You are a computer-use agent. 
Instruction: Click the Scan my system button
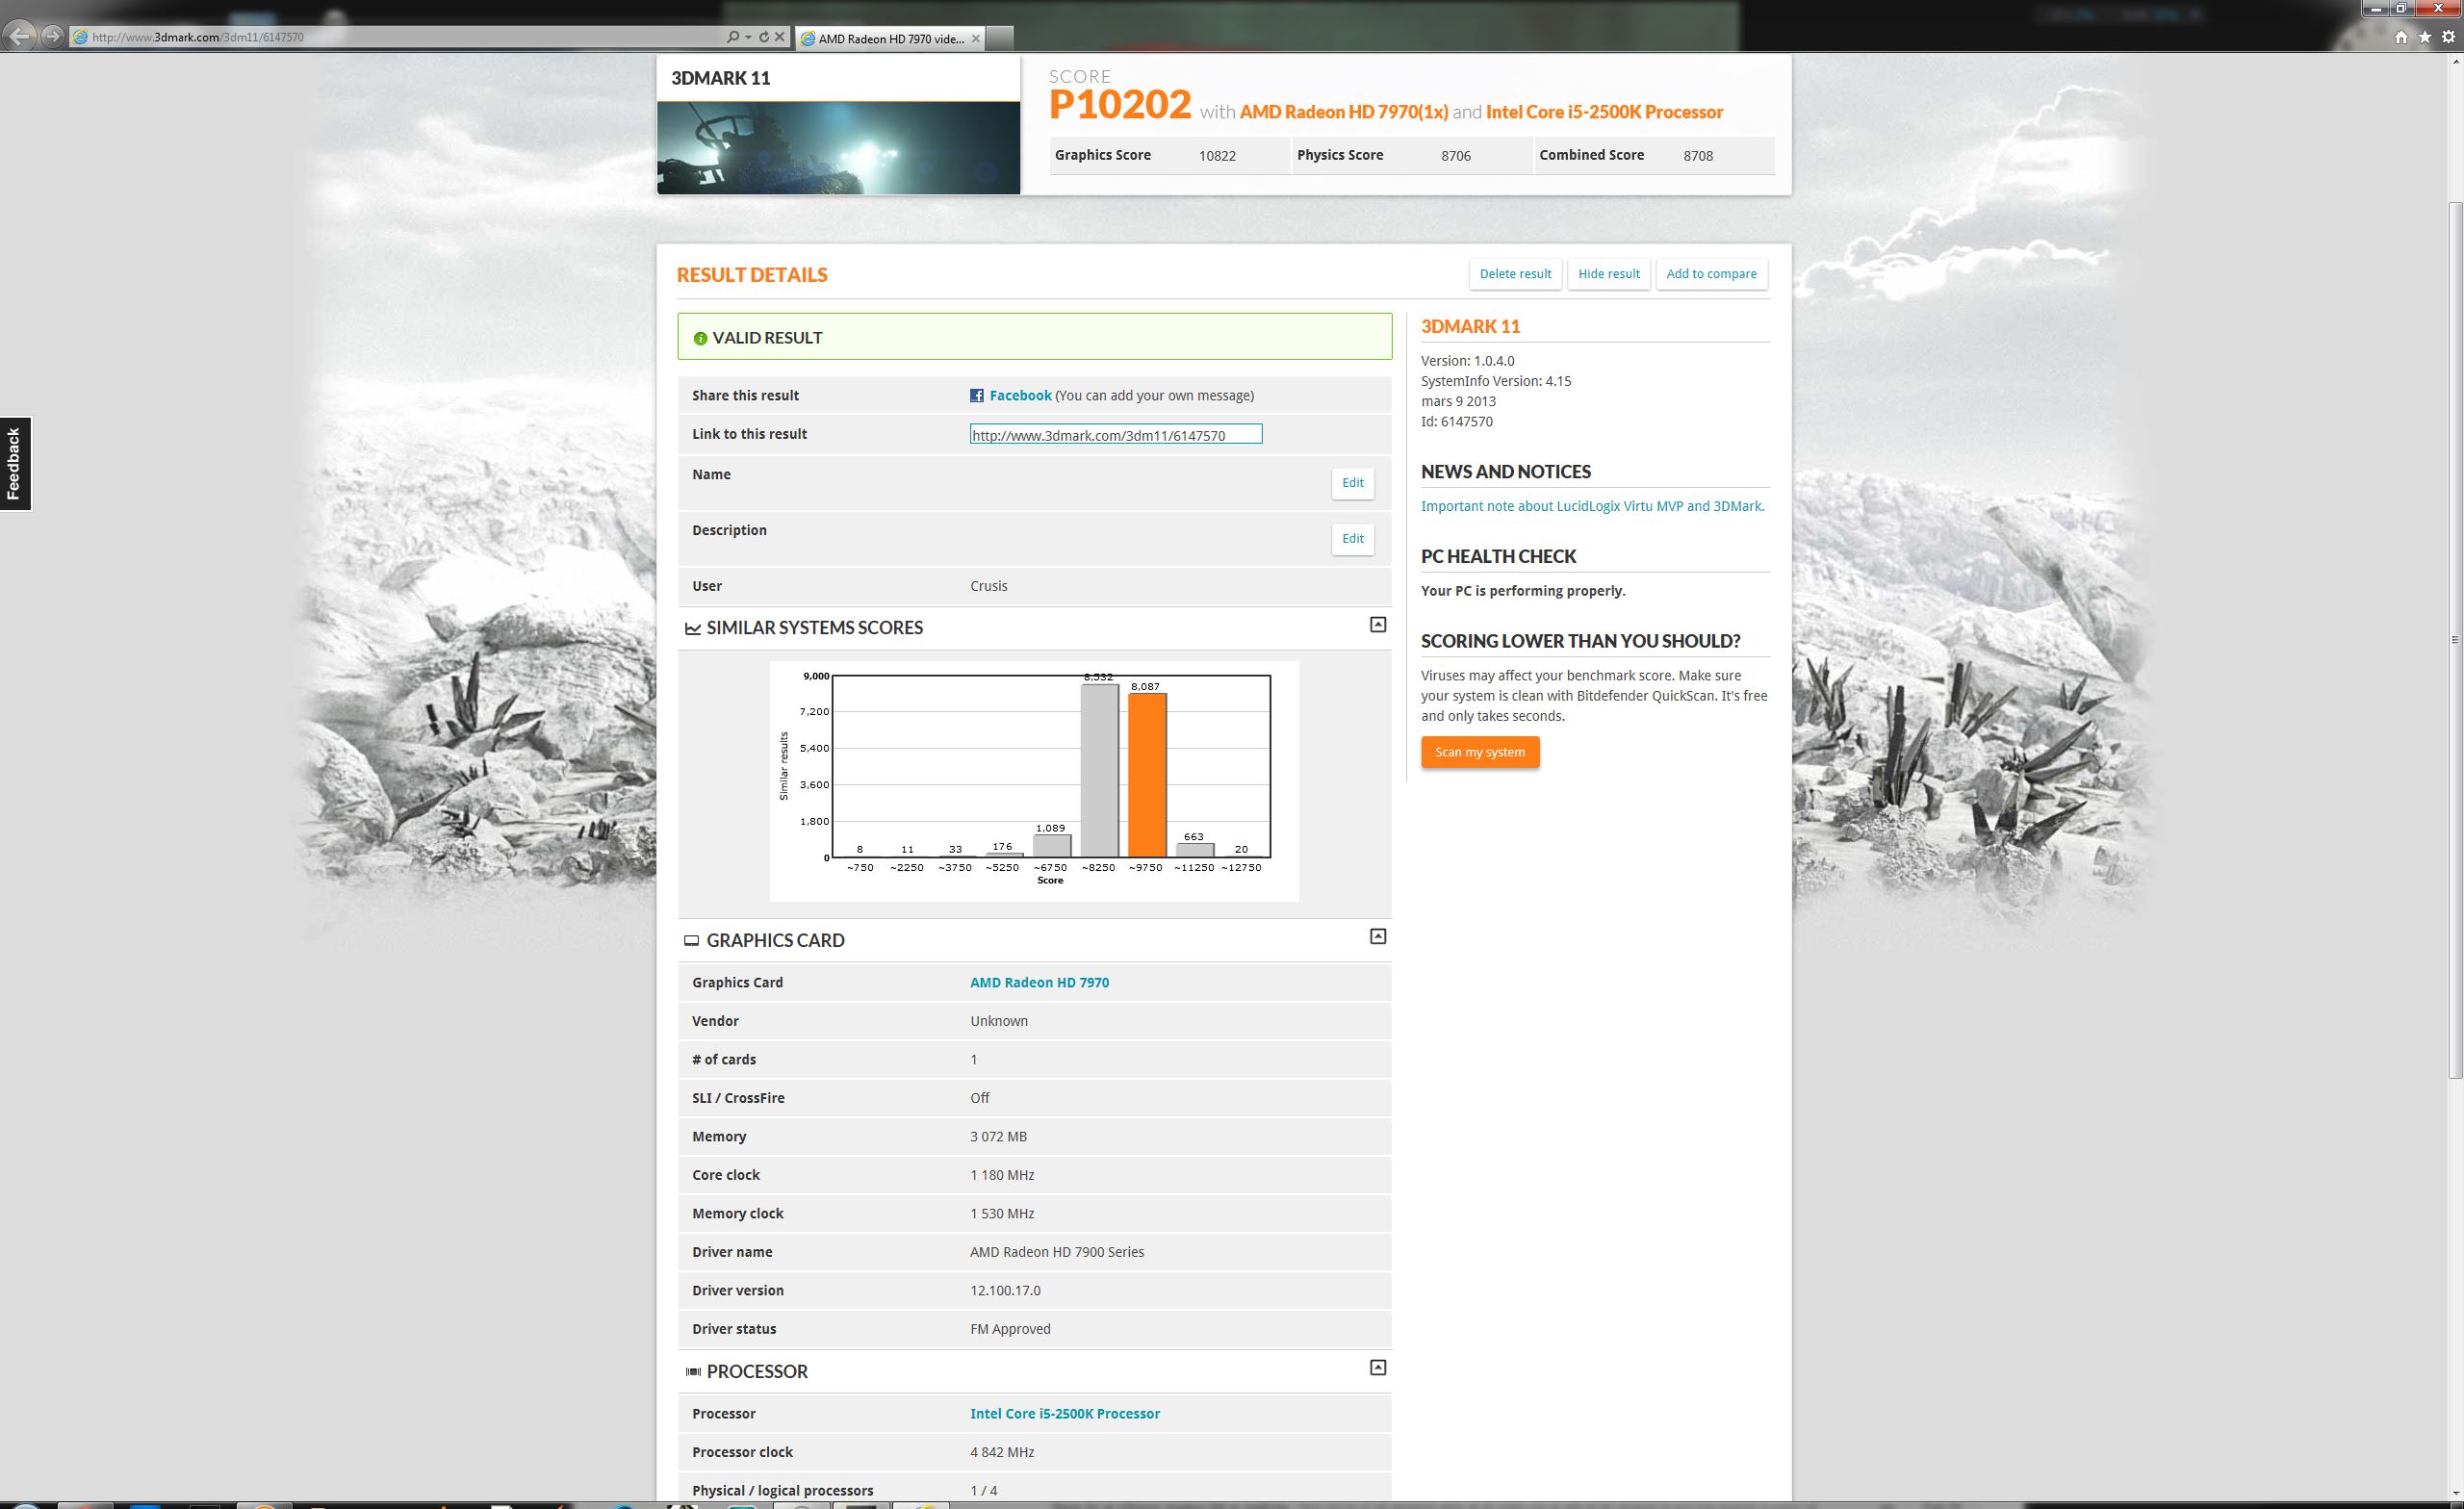pos(1480,752)
